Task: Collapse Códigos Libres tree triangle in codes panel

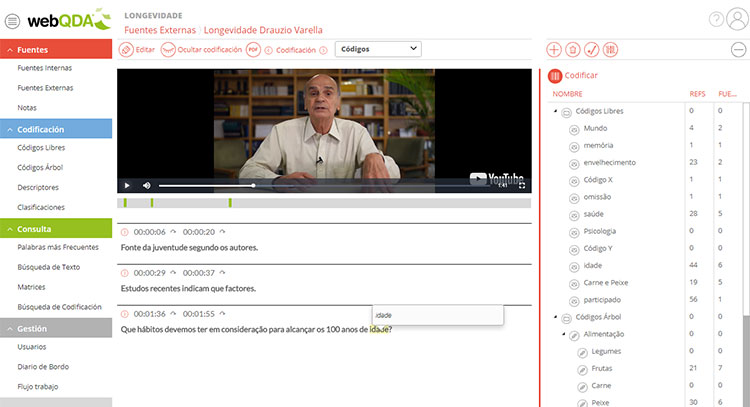Action: coord(555,111)
